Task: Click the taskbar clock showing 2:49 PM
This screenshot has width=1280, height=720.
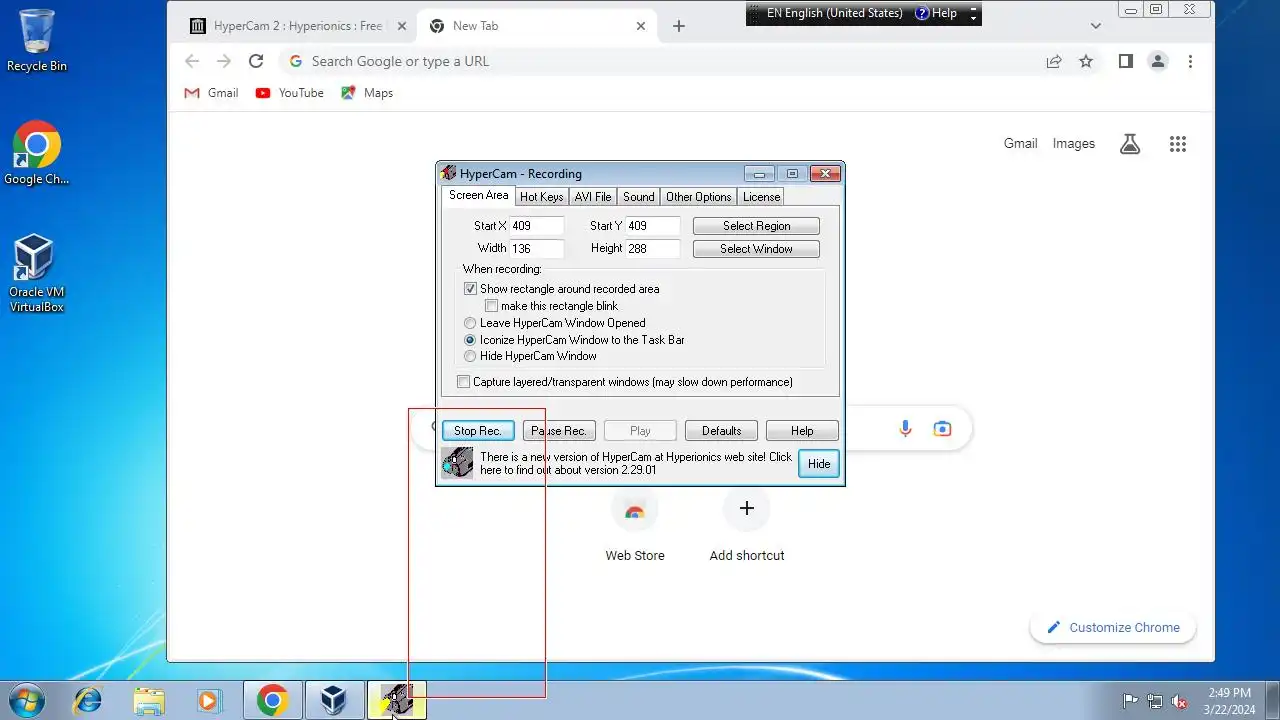Action: (x=1229, y=701)
